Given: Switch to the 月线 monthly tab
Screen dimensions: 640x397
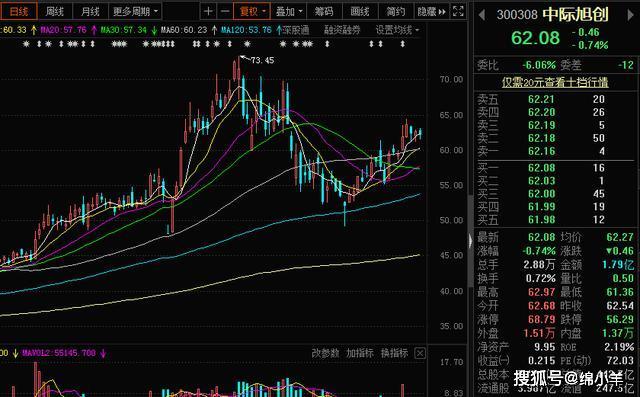Looking at the screenshot, I should [90, 11].
